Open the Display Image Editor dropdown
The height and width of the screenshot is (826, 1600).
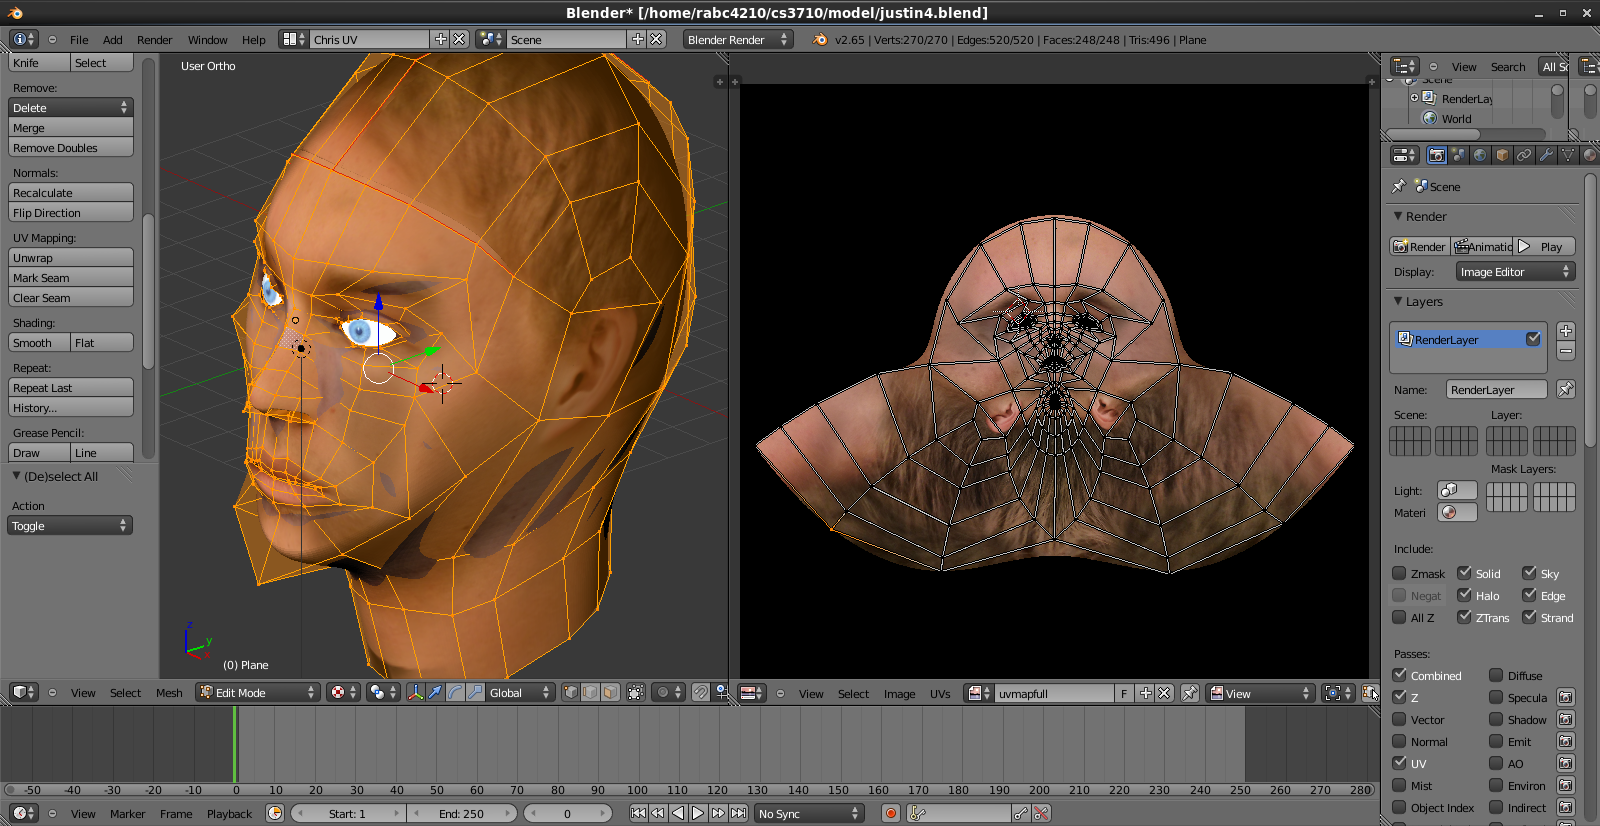[1515, 271]
